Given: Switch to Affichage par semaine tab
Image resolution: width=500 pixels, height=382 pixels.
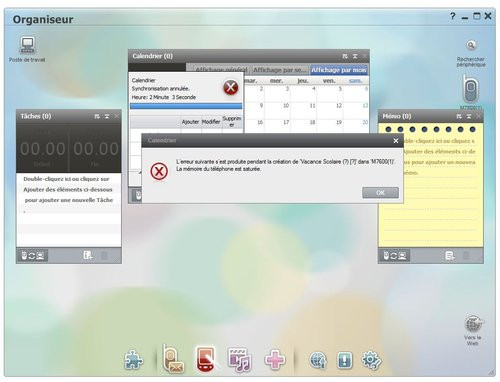Looking at the screenshot, I should (x=279, y=70).
